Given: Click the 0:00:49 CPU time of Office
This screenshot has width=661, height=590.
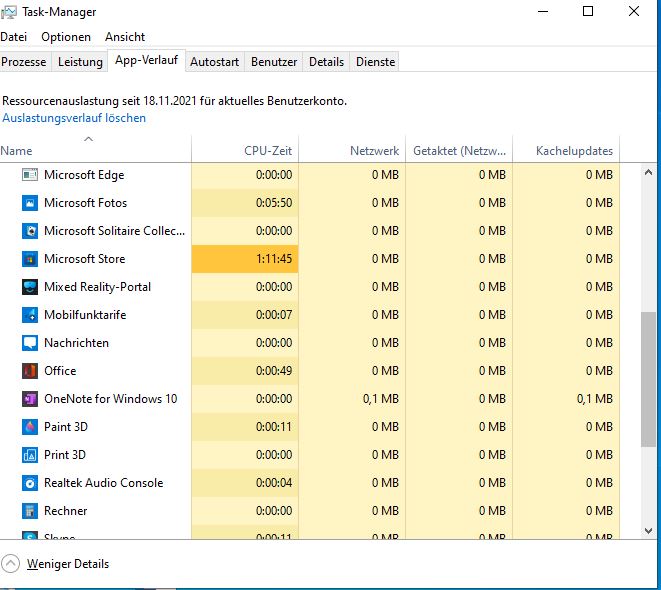Looking at the screenshot, I should pyautogui.click(x=245, y=371).
